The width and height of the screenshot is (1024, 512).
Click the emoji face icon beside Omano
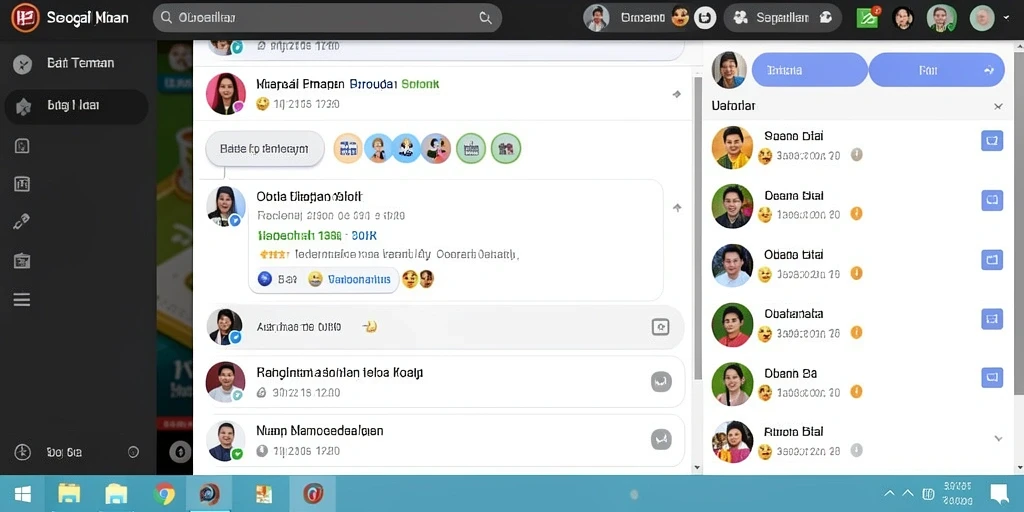680,18
